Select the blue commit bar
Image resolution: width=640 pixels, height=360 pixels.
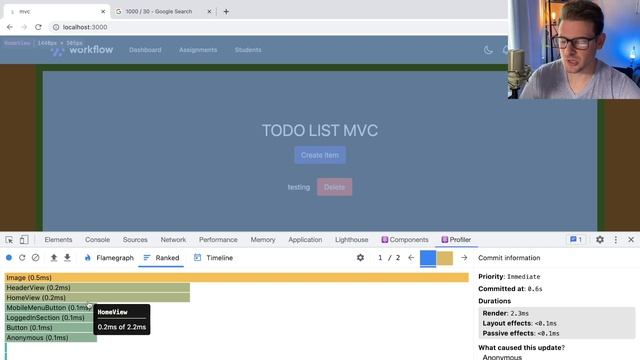point(428,258)
